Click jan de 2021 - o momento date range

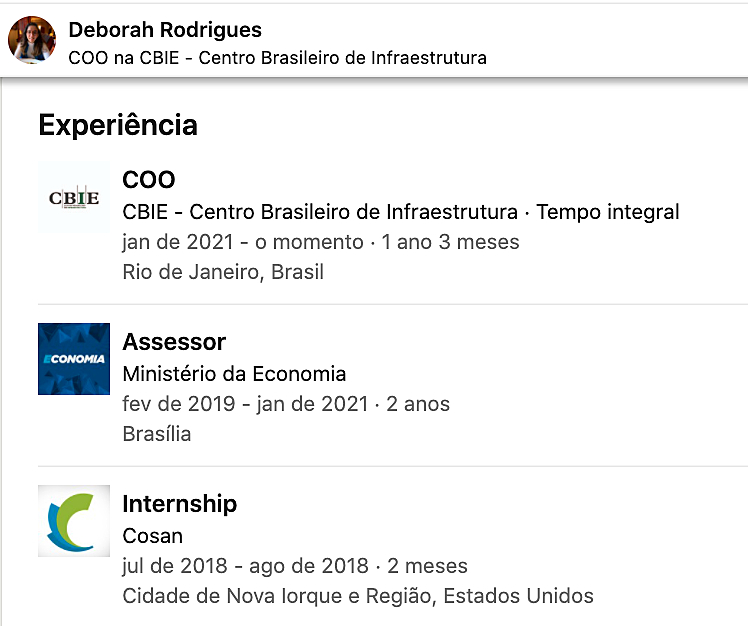point(243,242)
